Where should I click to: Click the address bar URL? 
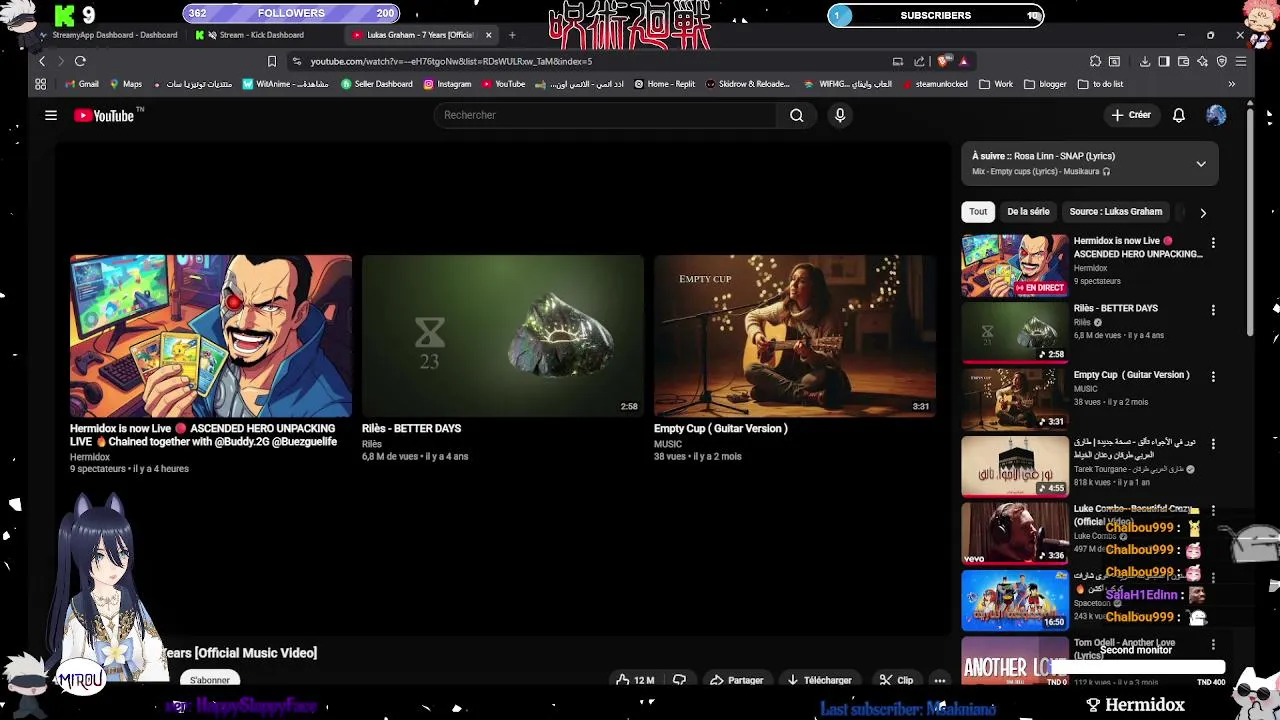(451, 61)
